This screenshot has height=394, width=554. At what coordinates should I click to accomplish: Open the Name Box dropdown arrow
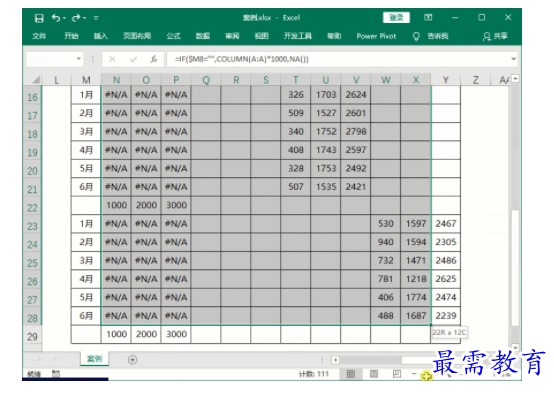[79, 59]
